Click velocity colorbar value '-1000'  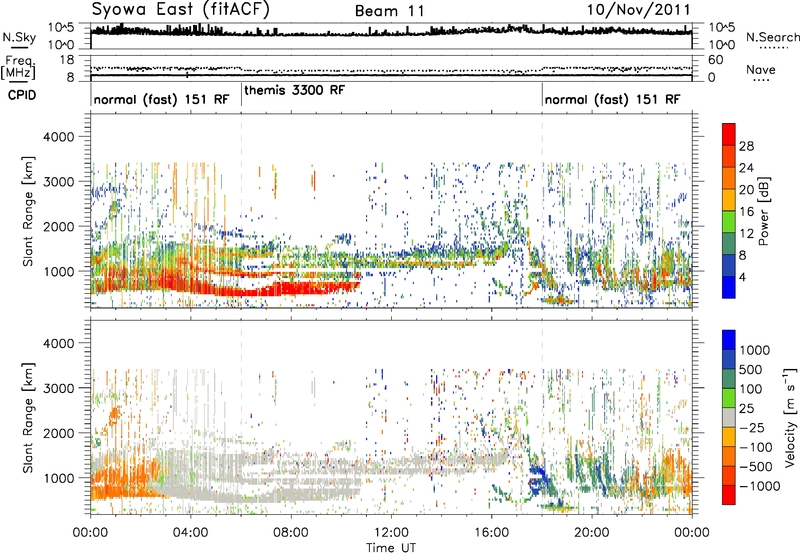[x=759, y=486]
